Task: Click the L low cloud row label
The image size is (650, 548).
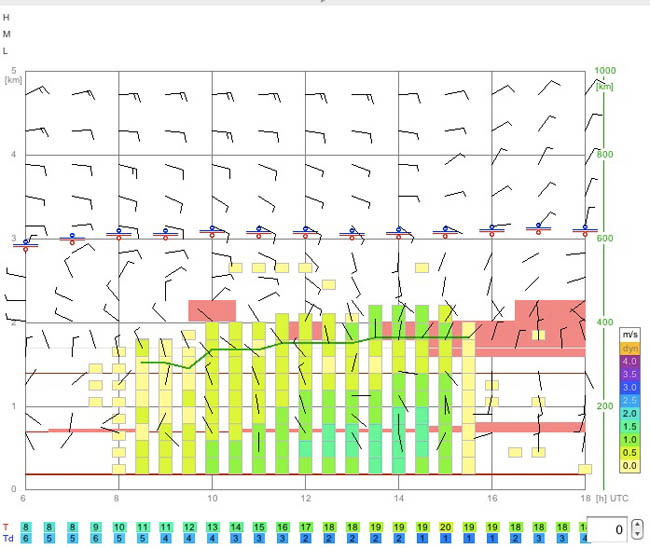Action: coord(5,51)
